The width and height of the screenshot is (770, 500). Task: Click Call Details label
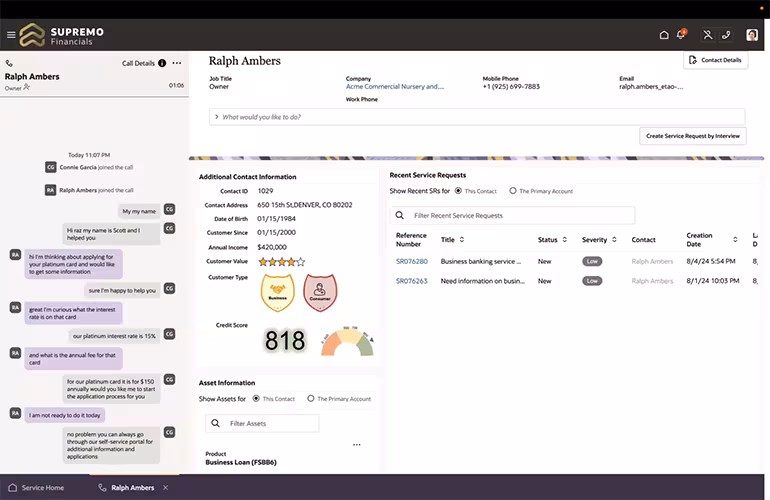point(138,63)
